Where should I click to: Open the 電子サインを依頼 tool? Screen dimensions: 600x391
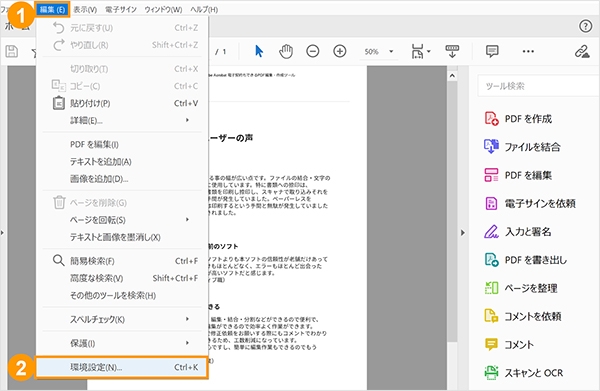click(530, 203)
